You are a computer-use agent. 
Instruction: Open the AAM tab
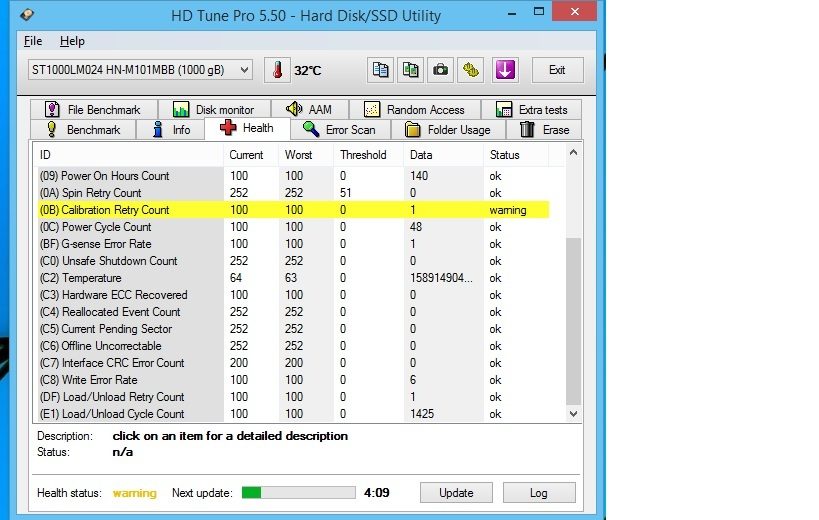coord(310,110)
